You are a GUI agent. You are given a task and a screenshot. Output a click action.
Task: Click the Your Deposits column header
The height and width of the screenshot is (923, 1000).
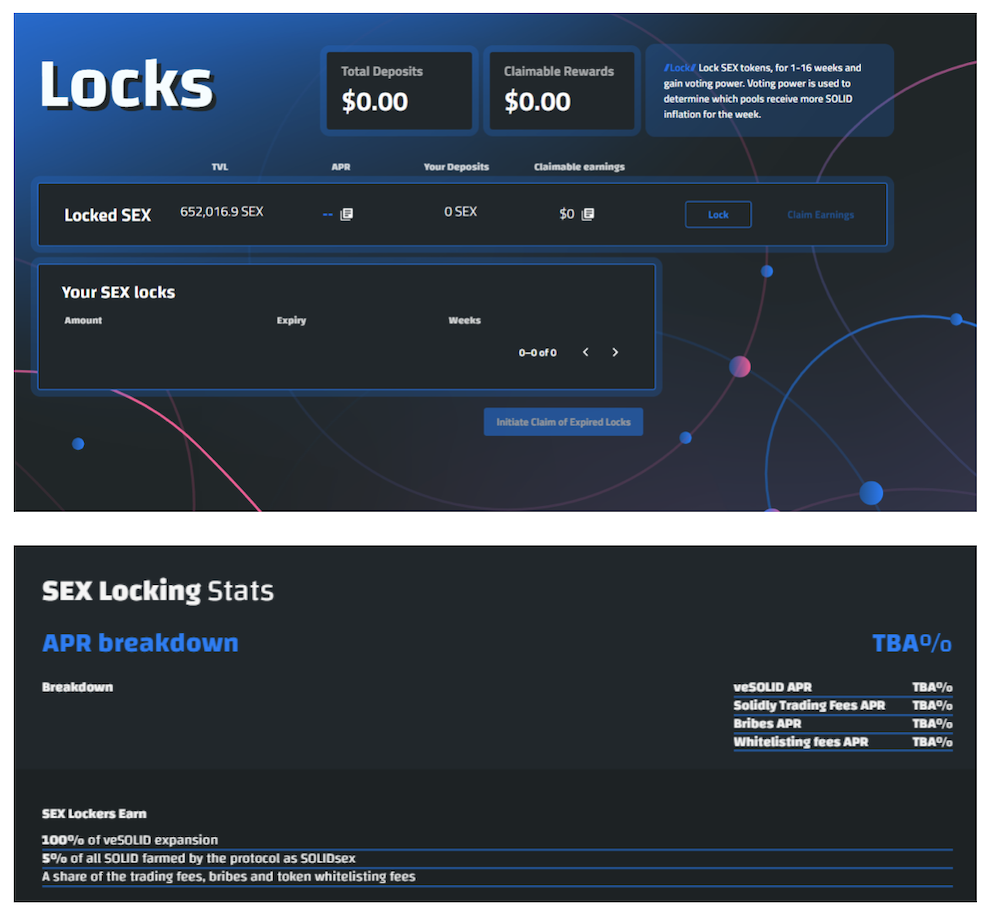click(x=456, y=167)
